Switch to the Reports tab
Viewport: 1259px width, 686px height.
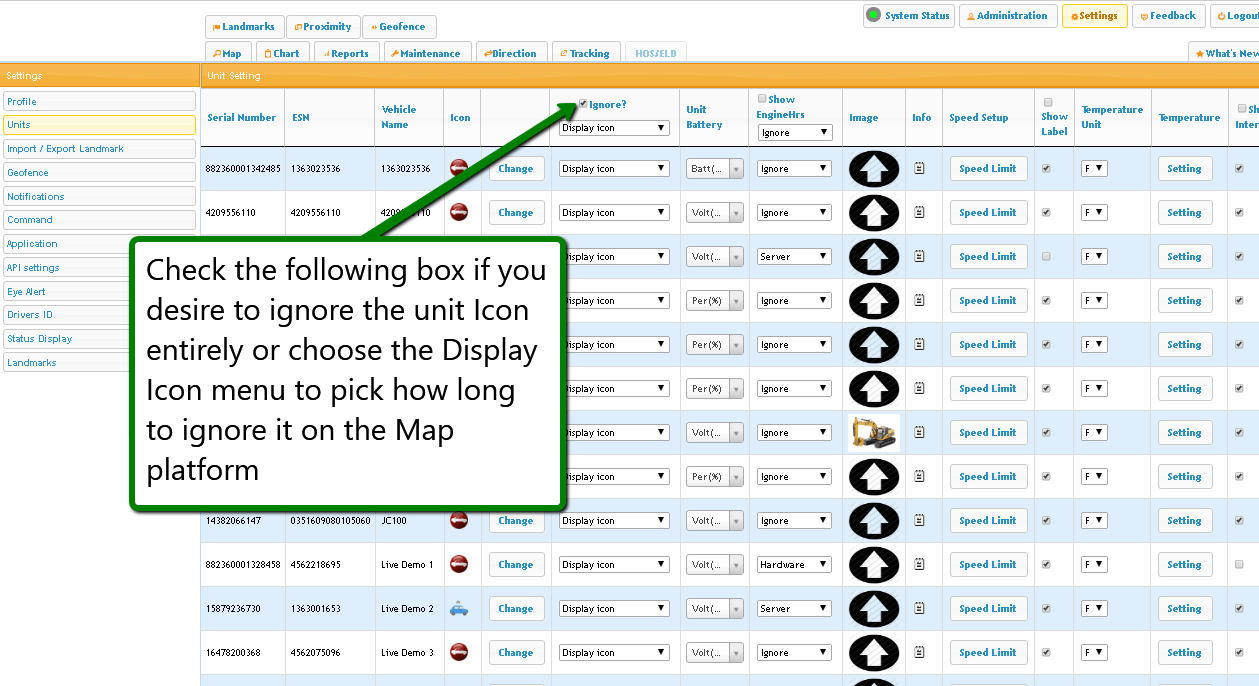[x=345, y=54]
